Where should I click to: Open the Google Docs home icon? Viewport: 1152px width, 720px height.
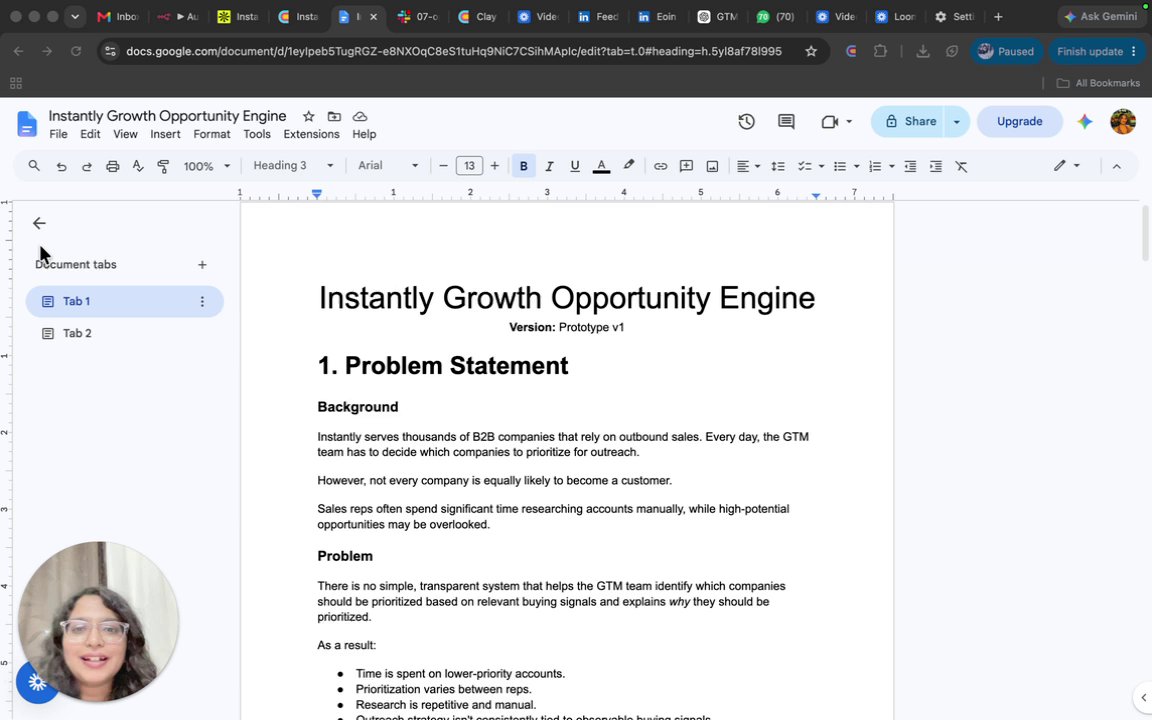pyautogui.click(x=26, y=124)
